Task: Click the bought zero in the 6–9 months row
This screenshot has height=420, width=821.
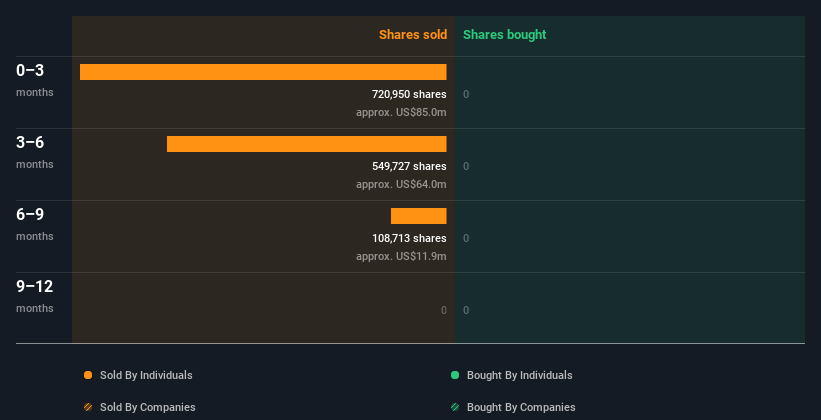Action: point(466,239)
